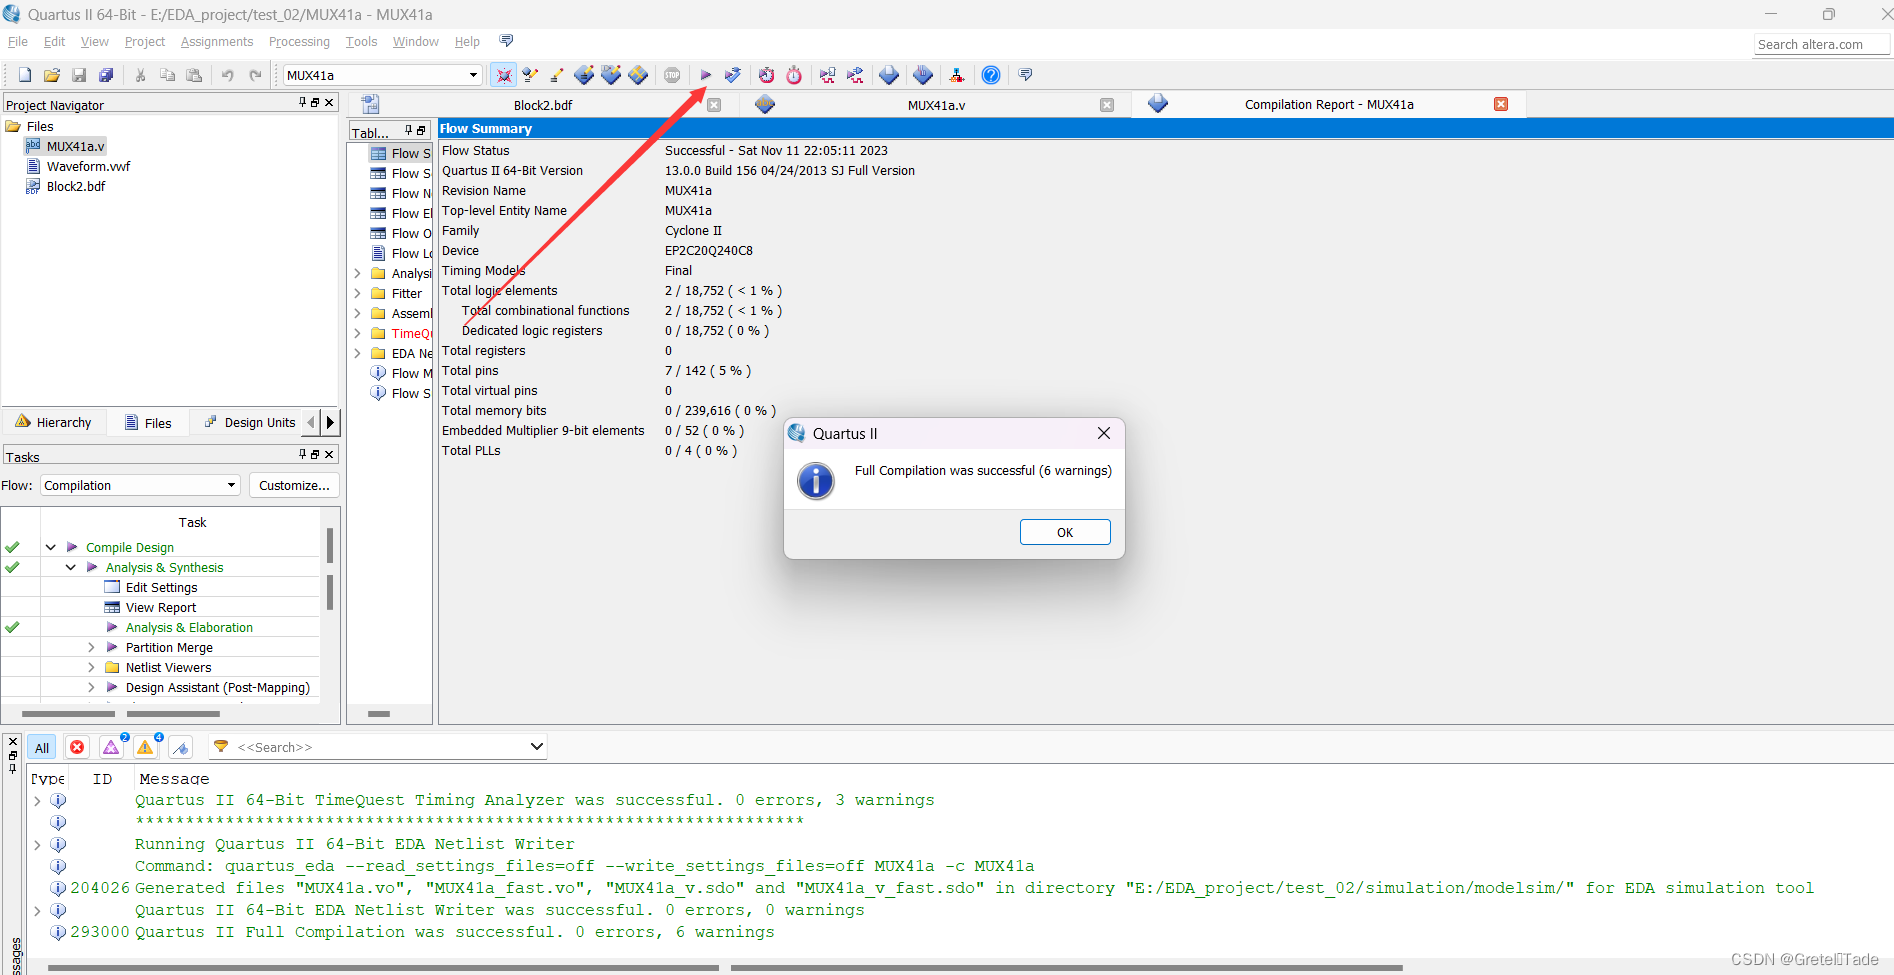Open the message Search dropdown arrow
This screenshot has width=1894, height=975.
coord(536,747)
